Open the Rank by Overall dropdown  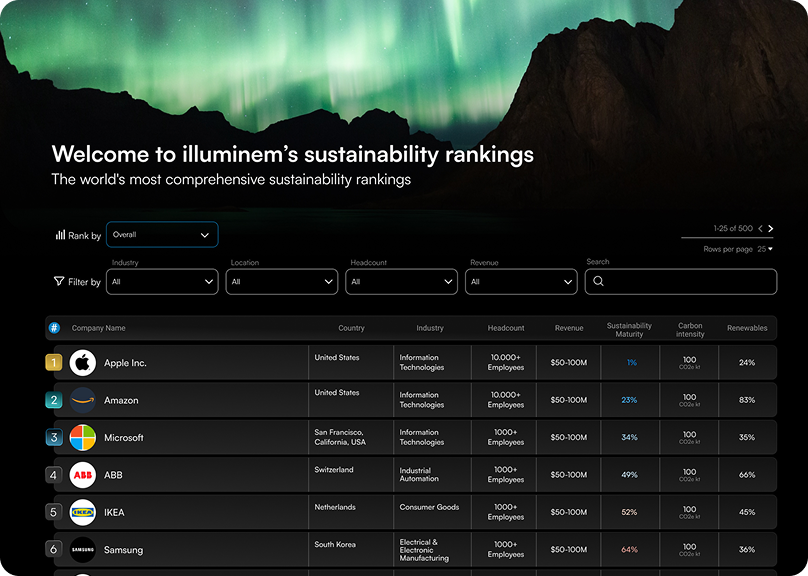(162, 235)
